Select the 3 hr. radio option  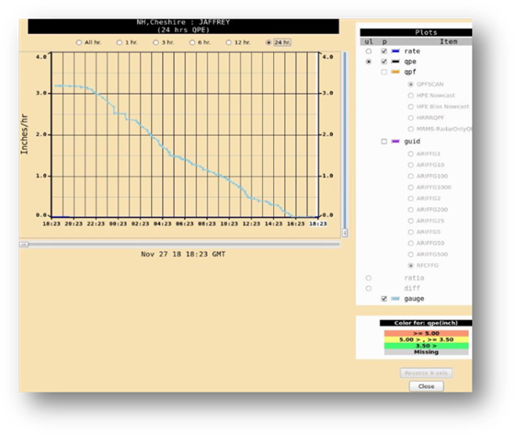point(156,43)
